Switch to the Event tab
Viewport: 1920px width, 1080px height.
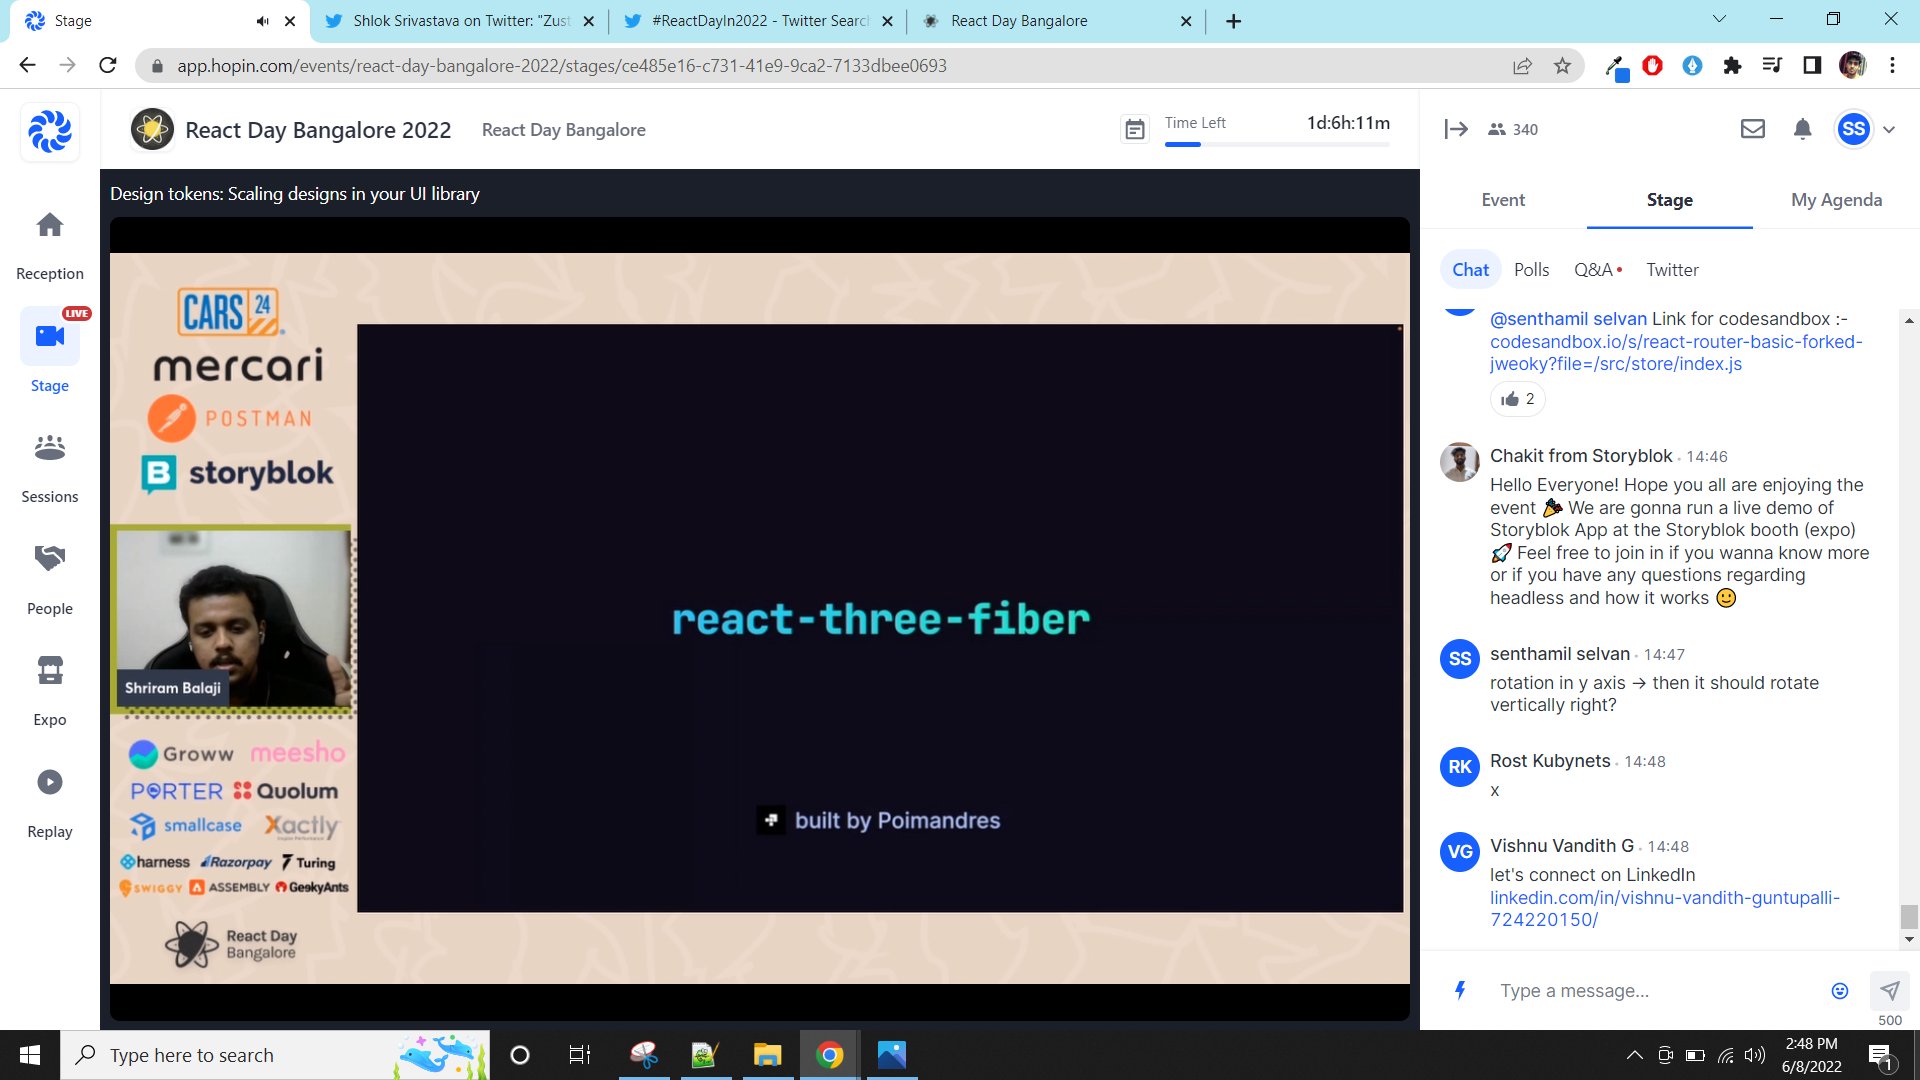[x=1502, y=200]
